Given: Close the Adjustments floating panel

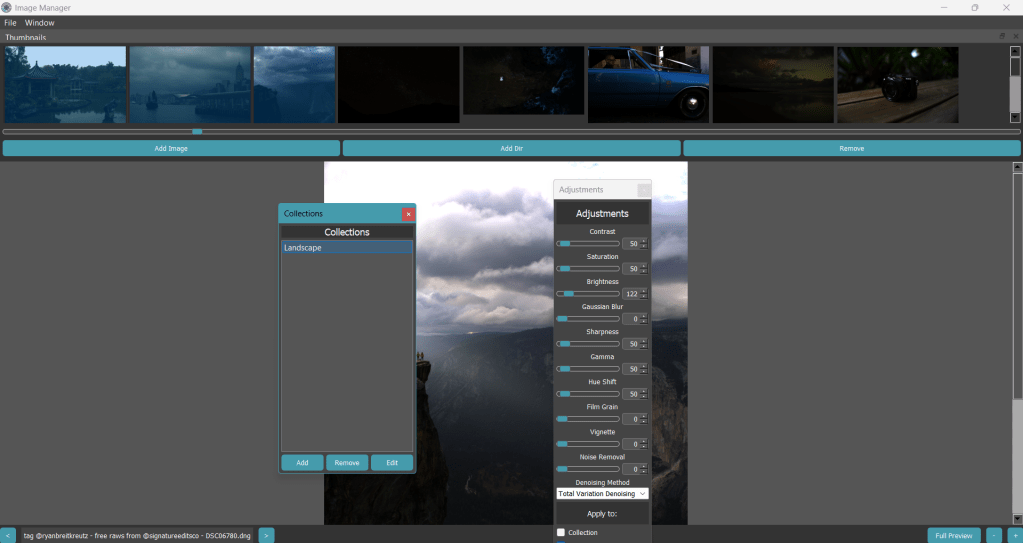Looking at the screenshot, I should click(644, 190).
